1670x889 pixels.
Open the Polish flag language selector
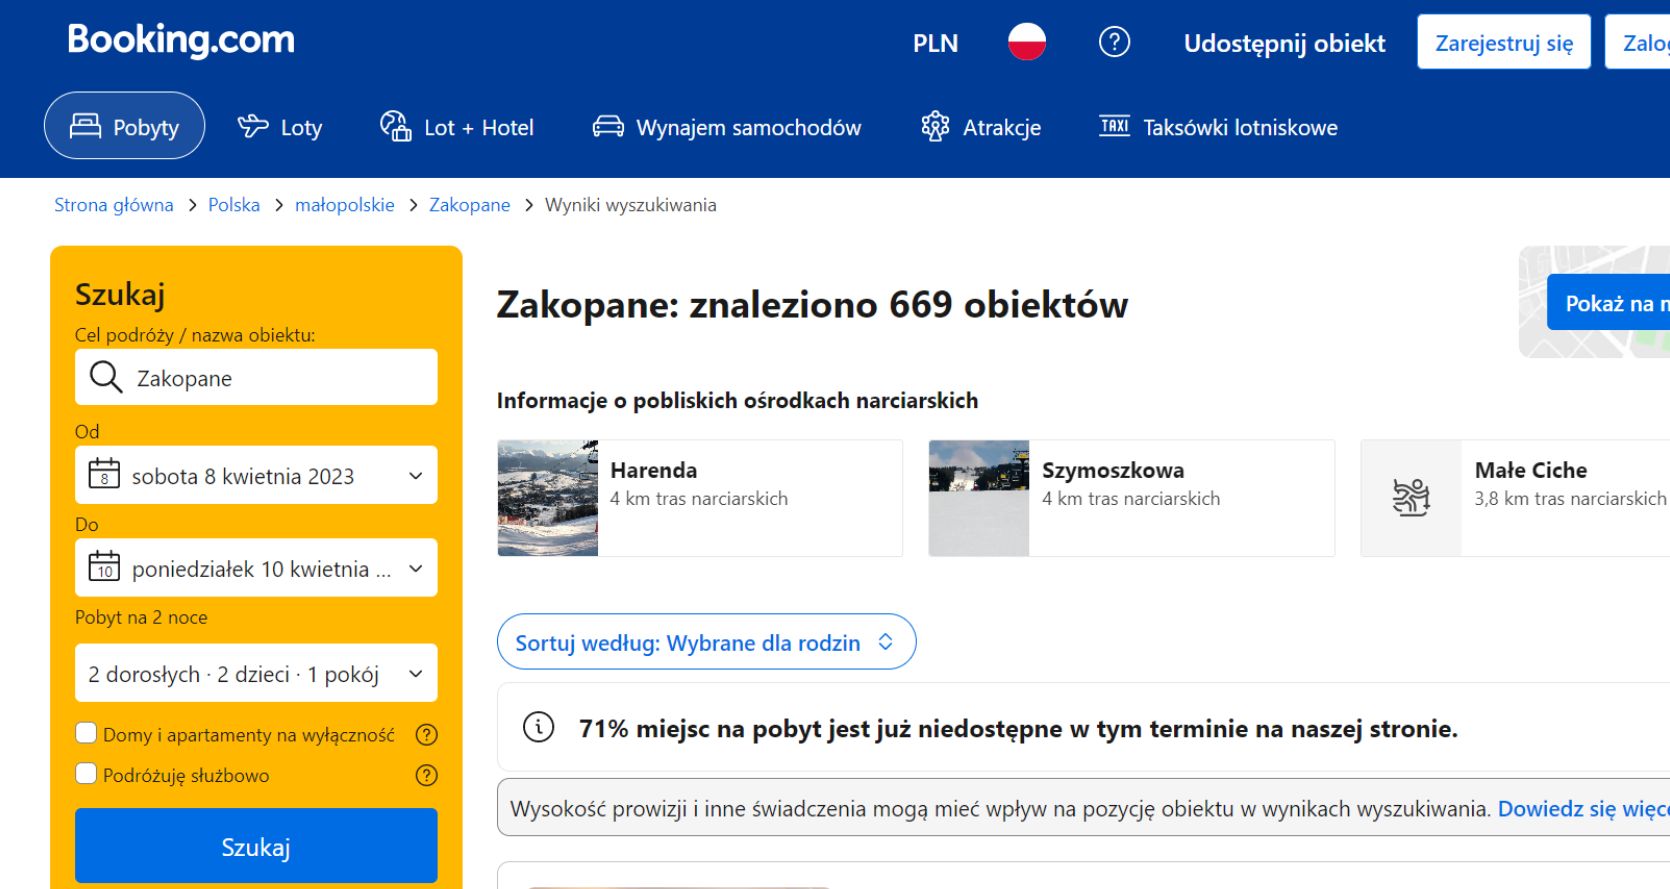pyautogui.click(x=1027, y=42)
